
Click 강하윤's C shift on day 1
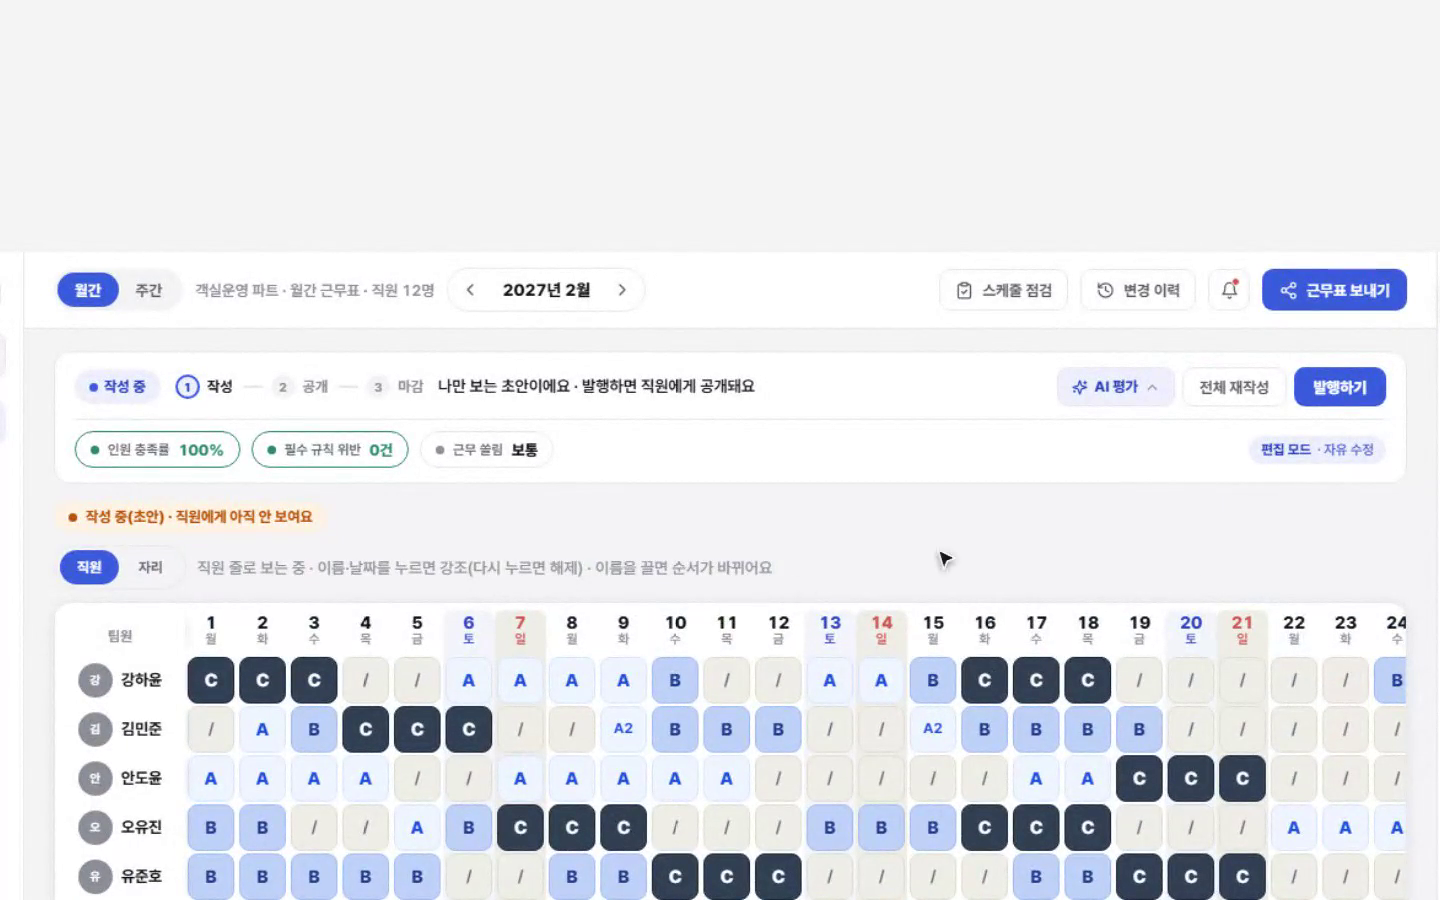(211, 680)
